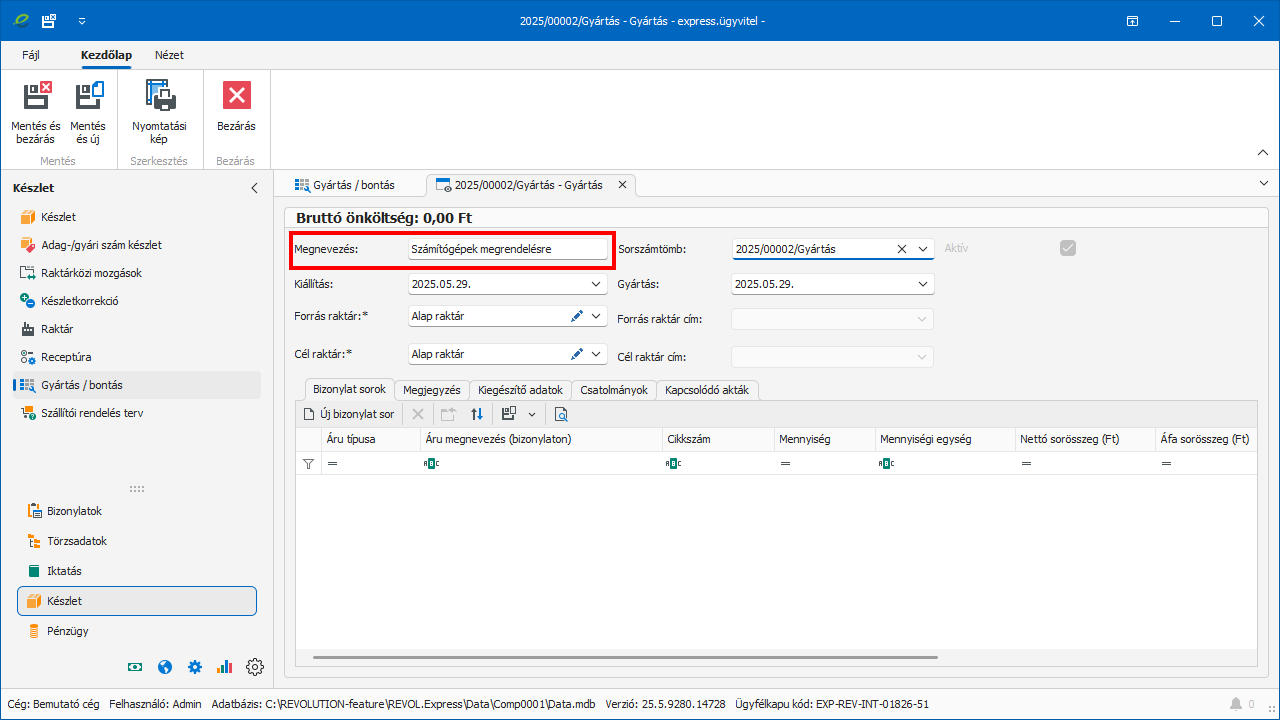Open the Kiállítás date dropdown

[597, 284]
